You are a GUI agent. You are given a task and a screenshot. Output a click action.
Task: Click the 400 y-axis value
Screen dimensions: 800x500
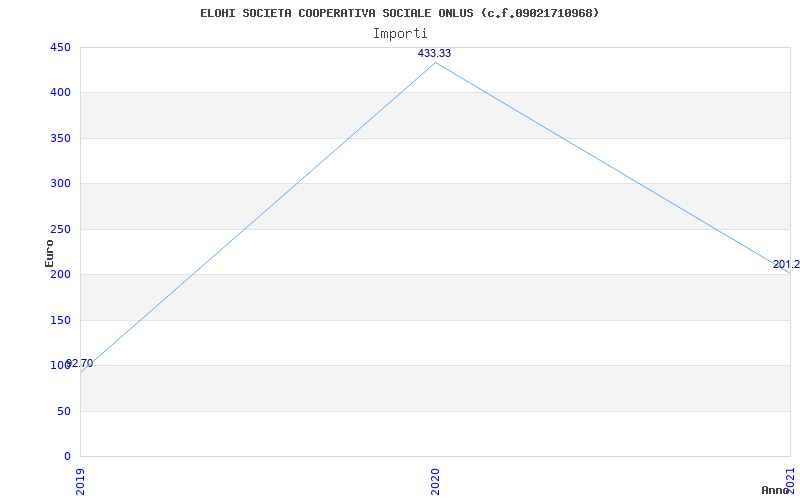60,93
